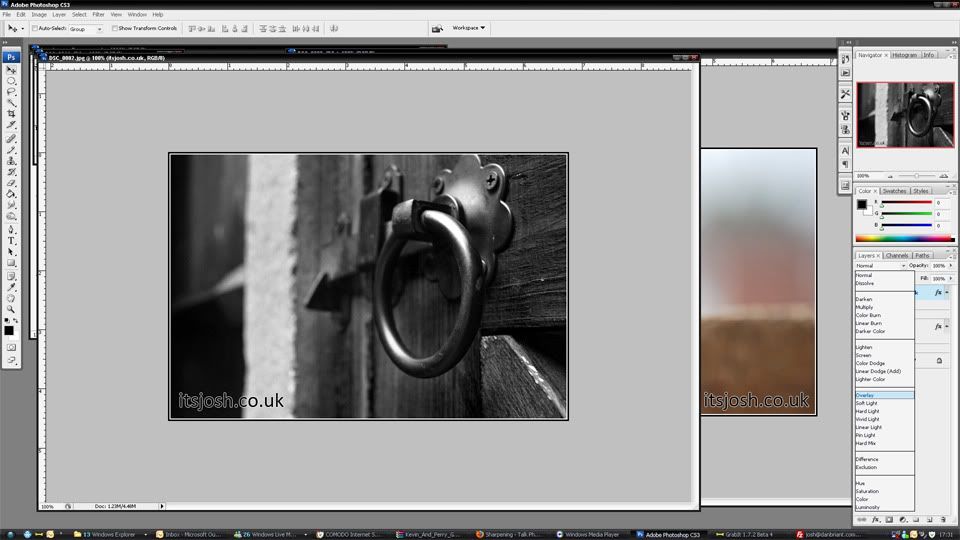Switch to Styles tab

pyautogui.click(x=921, y=191)
